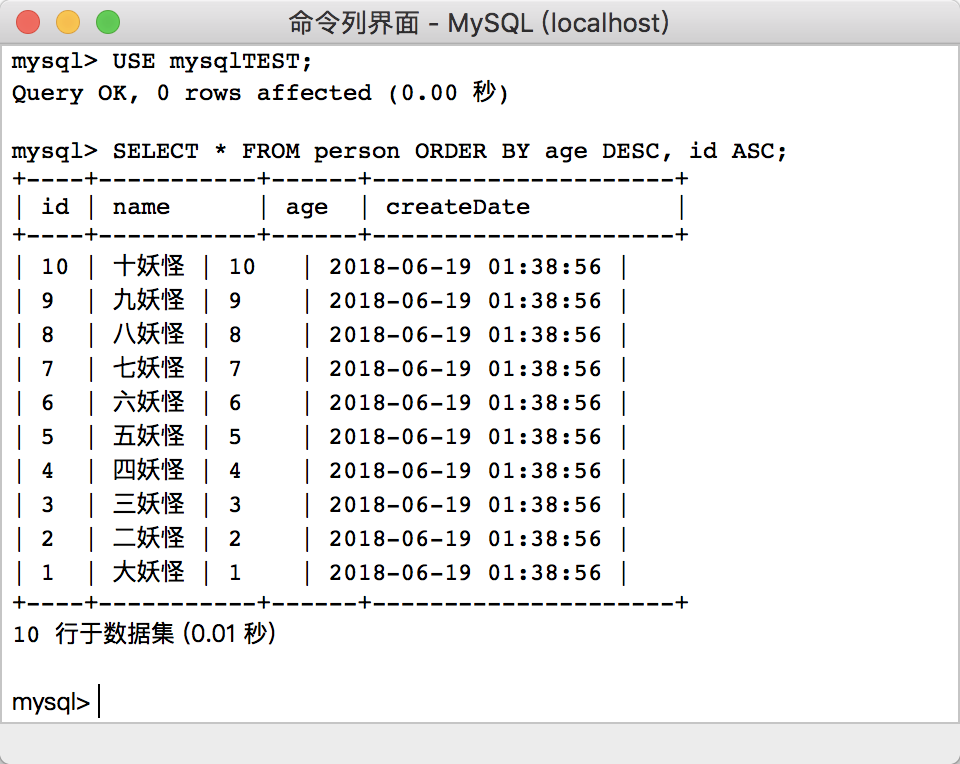The image size is (960, 764).
Task: Click the Query OK result line
Action: (260, 94)
